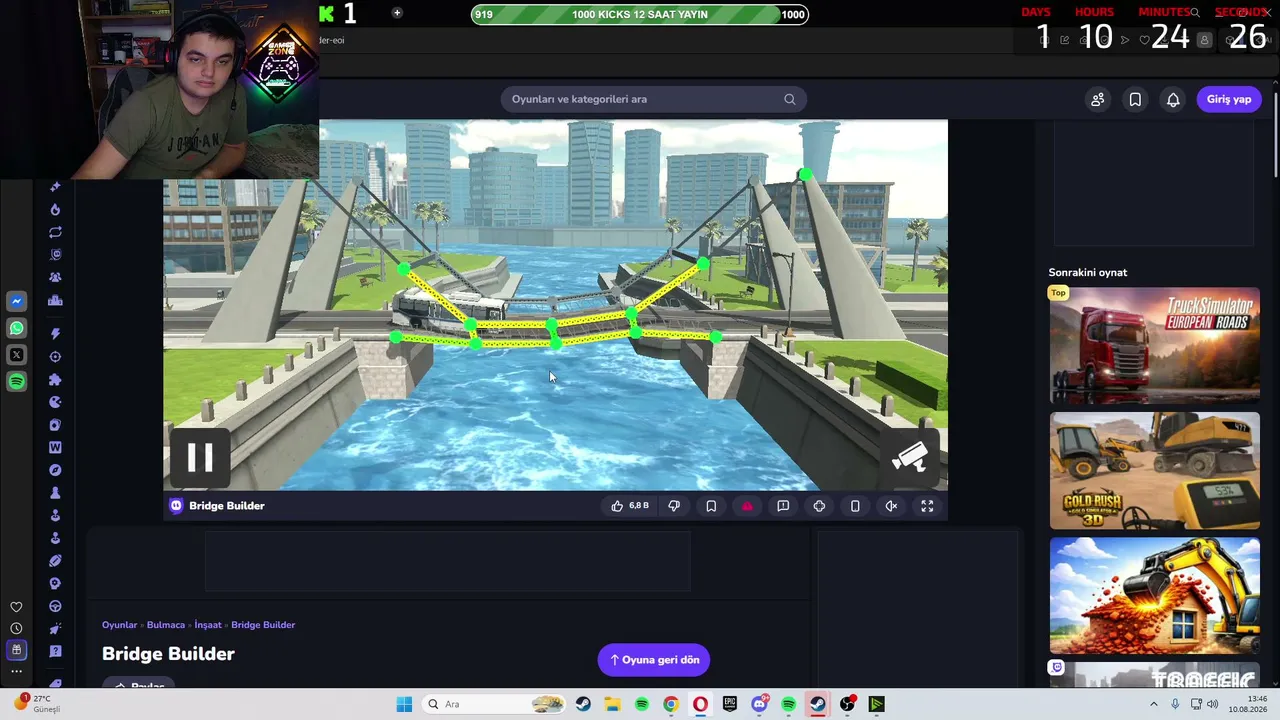Open the volume control in system tray
Image resolution: width=1280 pixels, height=720 pixels.
tap(1213, 704)
